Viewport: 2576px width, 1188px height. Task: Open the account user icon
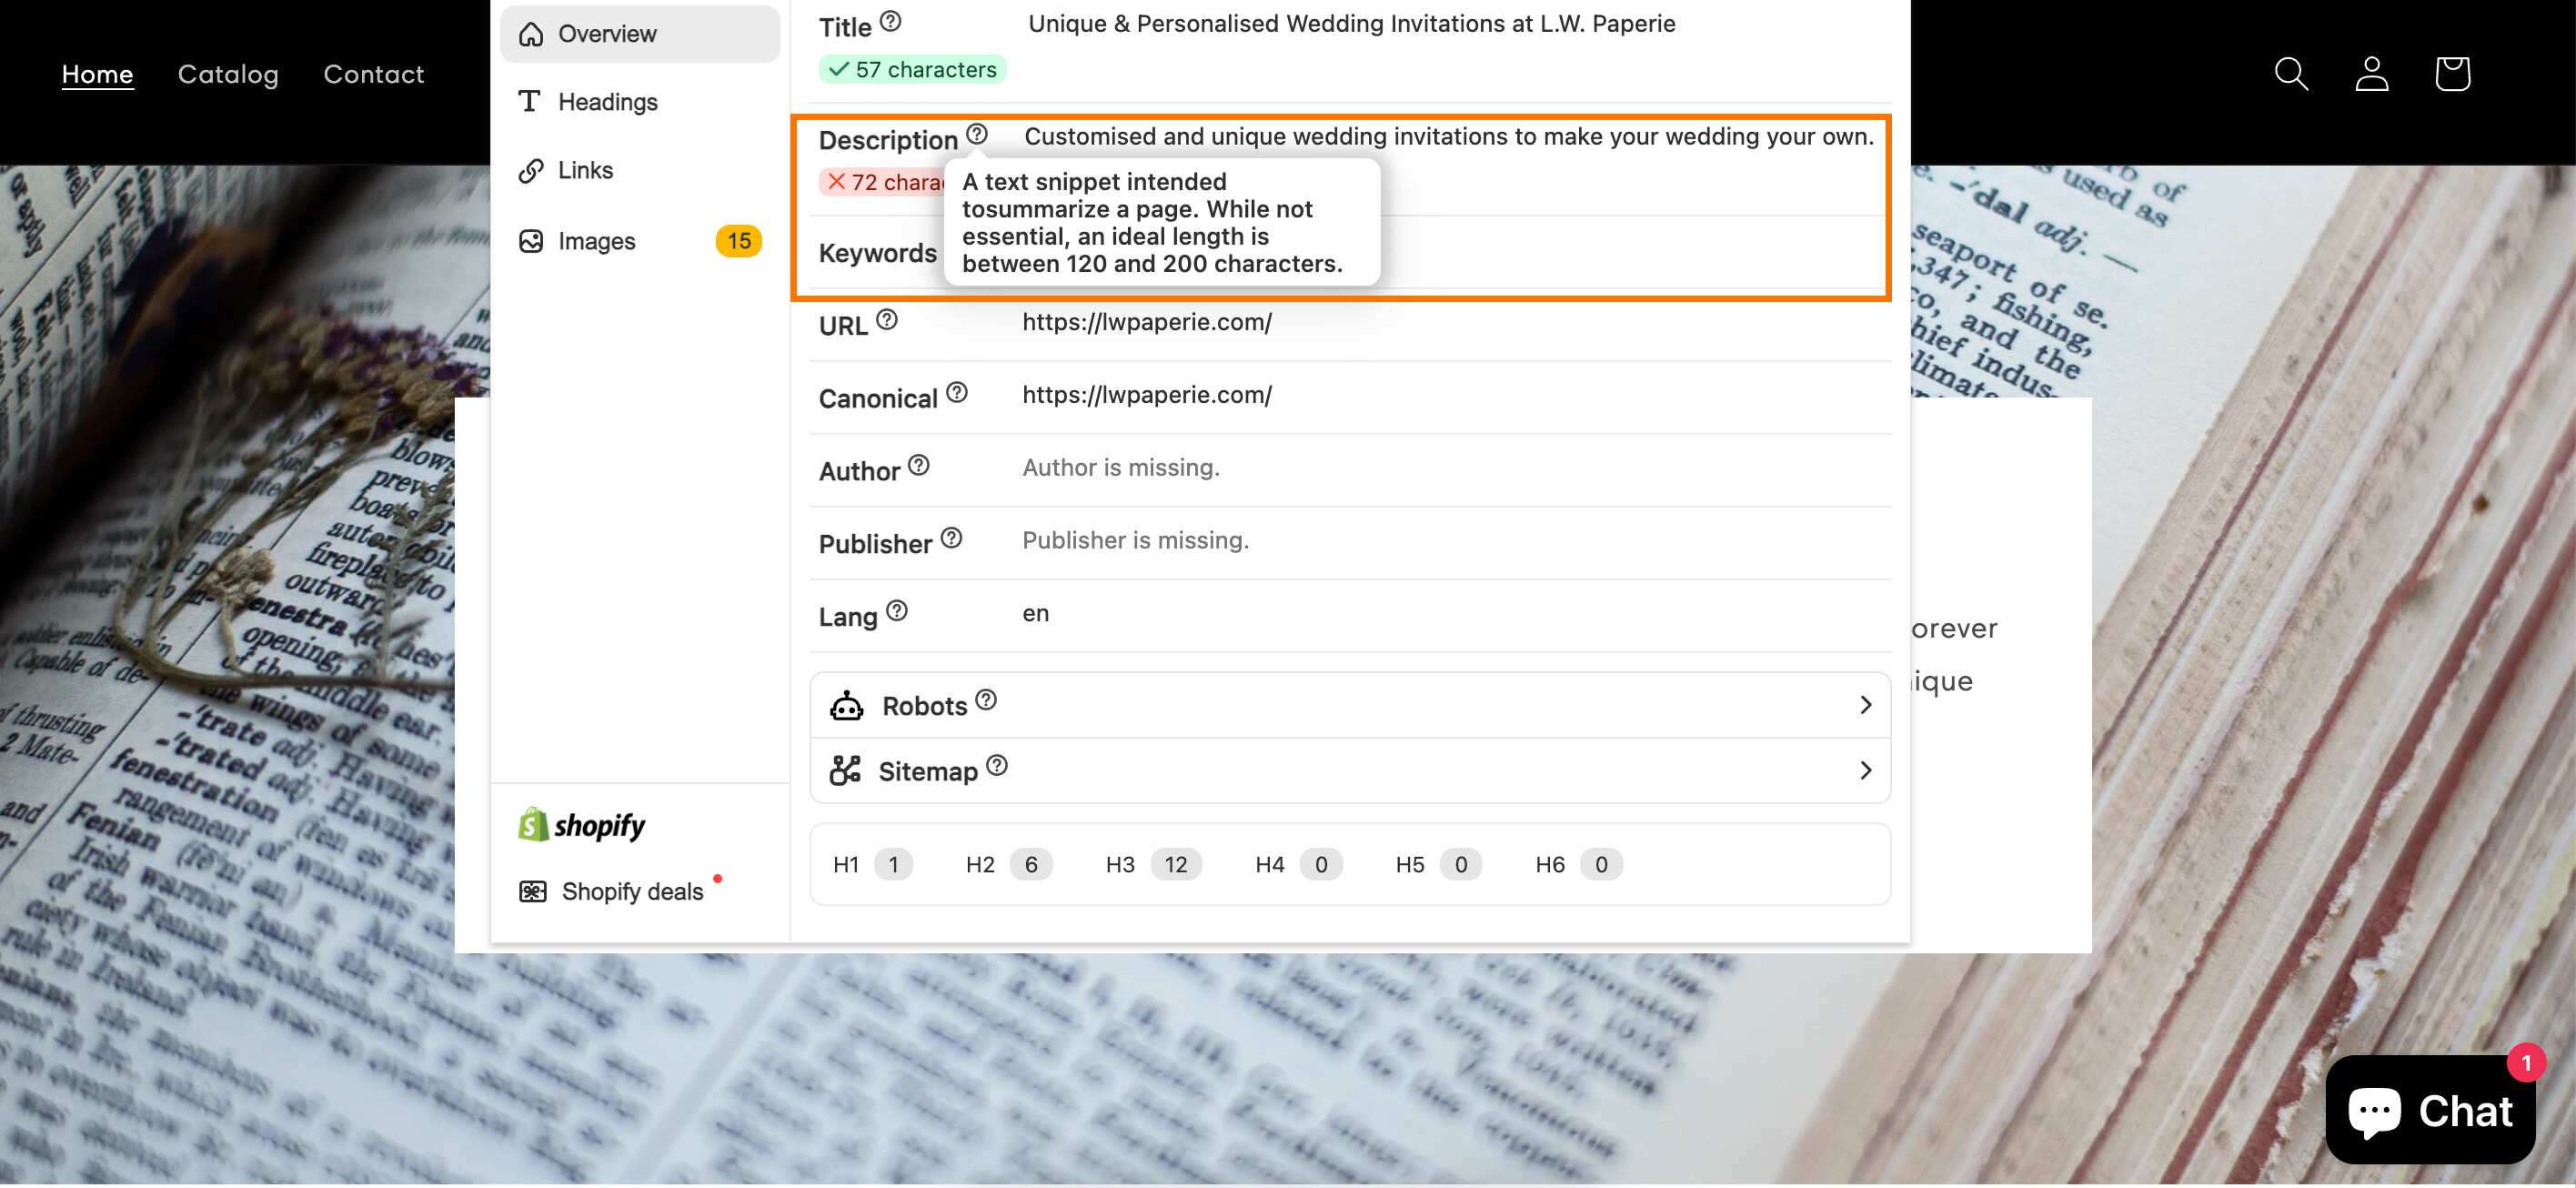2371,73
